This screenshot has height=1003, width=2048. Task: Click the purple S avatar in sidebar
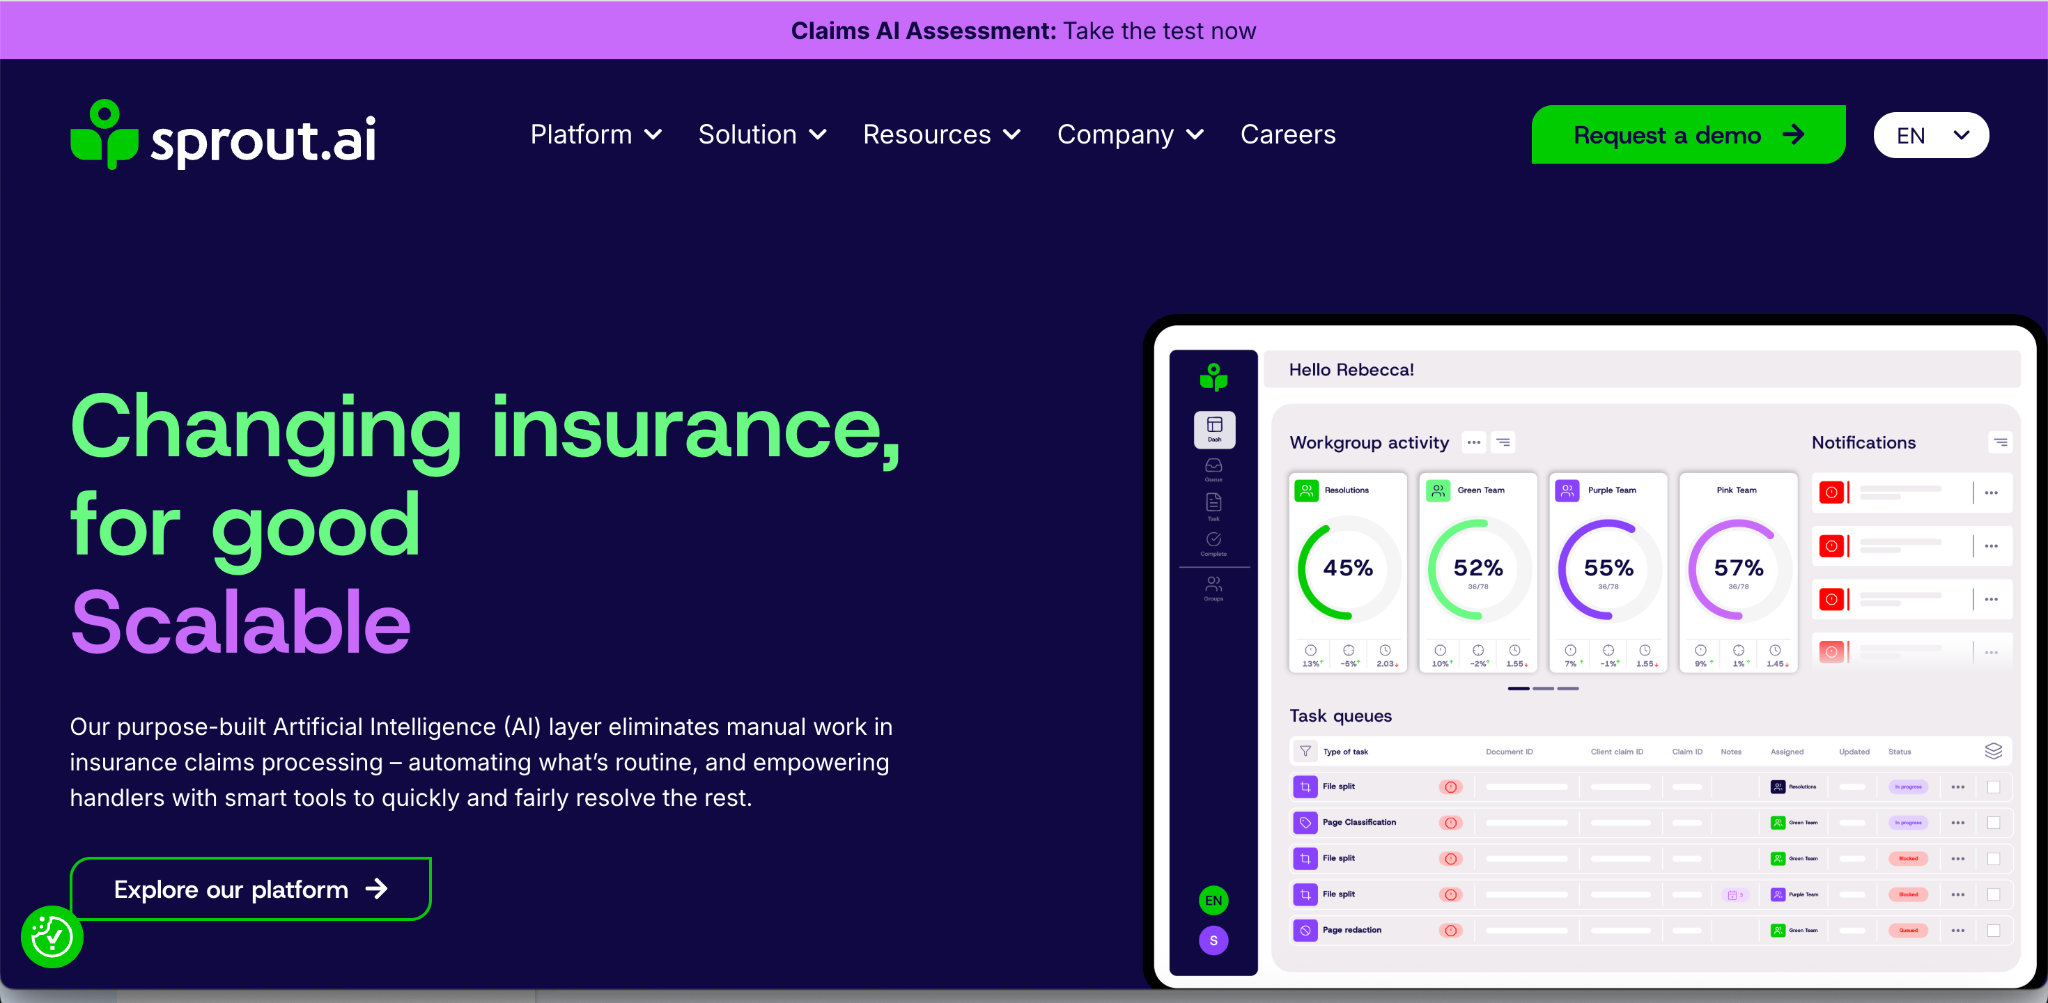click(1214, 940)
